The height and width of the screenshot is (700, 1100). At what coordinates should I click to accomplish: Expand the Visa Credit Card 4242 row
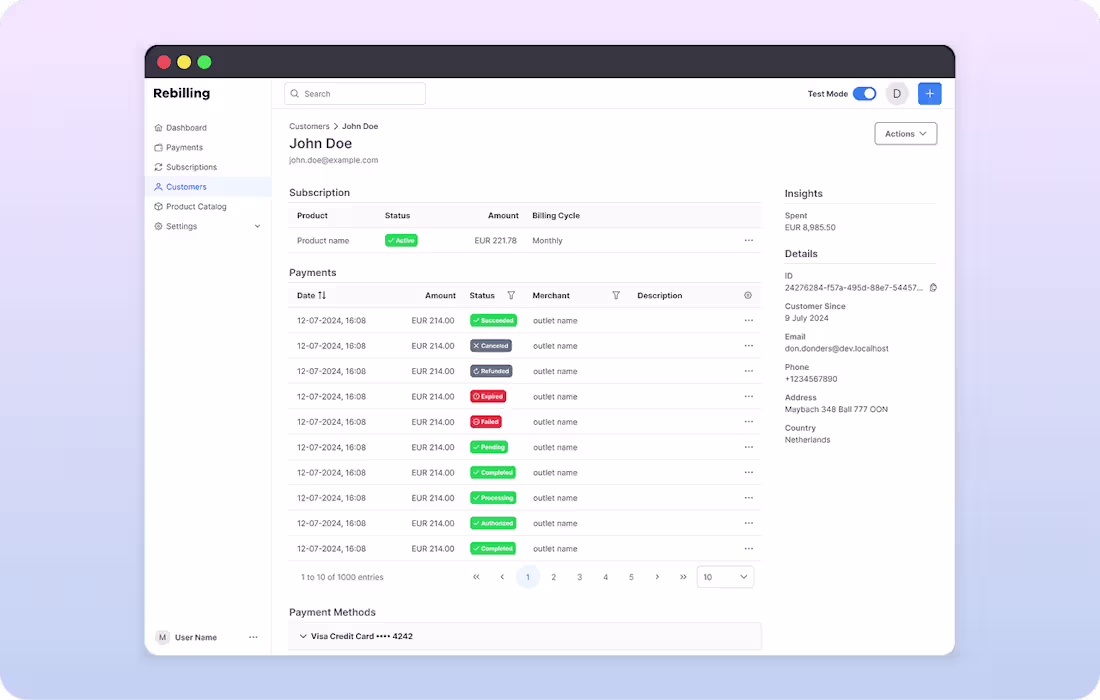[x=525, y=636]
